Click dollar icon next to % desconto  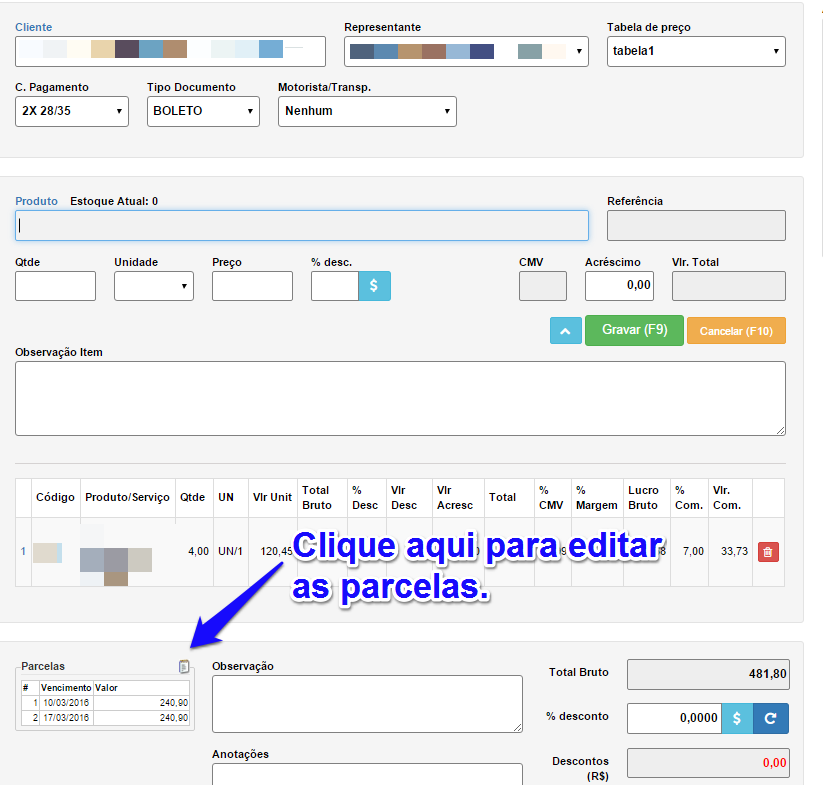click(x=737, y=718)
